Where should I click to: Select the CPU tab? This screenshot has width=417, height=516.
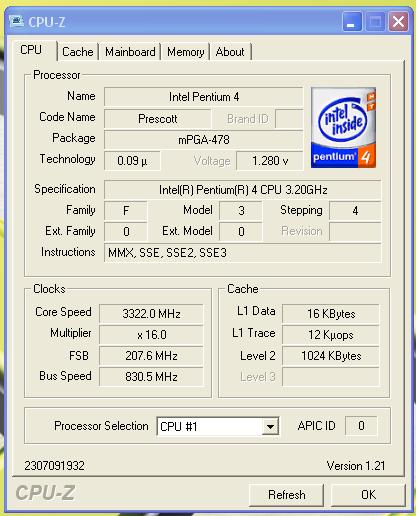click(31, 50)
